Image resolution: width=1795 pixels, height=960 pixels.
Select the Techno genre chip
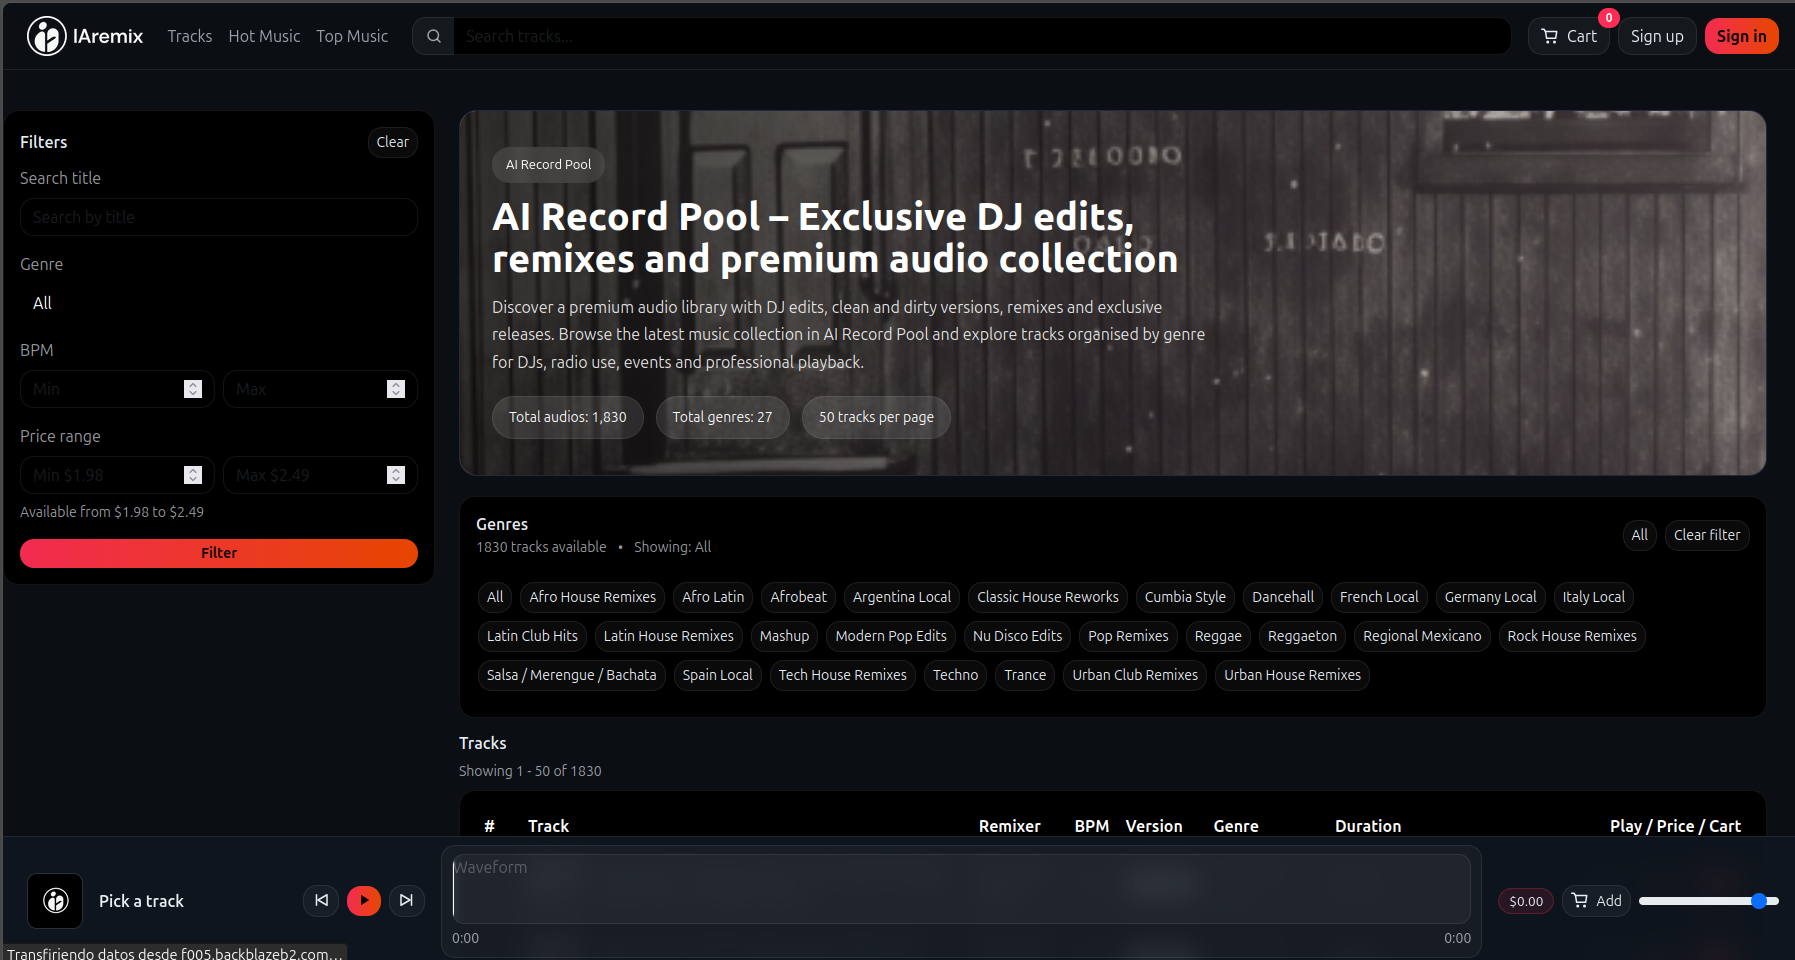coord(955,675)
